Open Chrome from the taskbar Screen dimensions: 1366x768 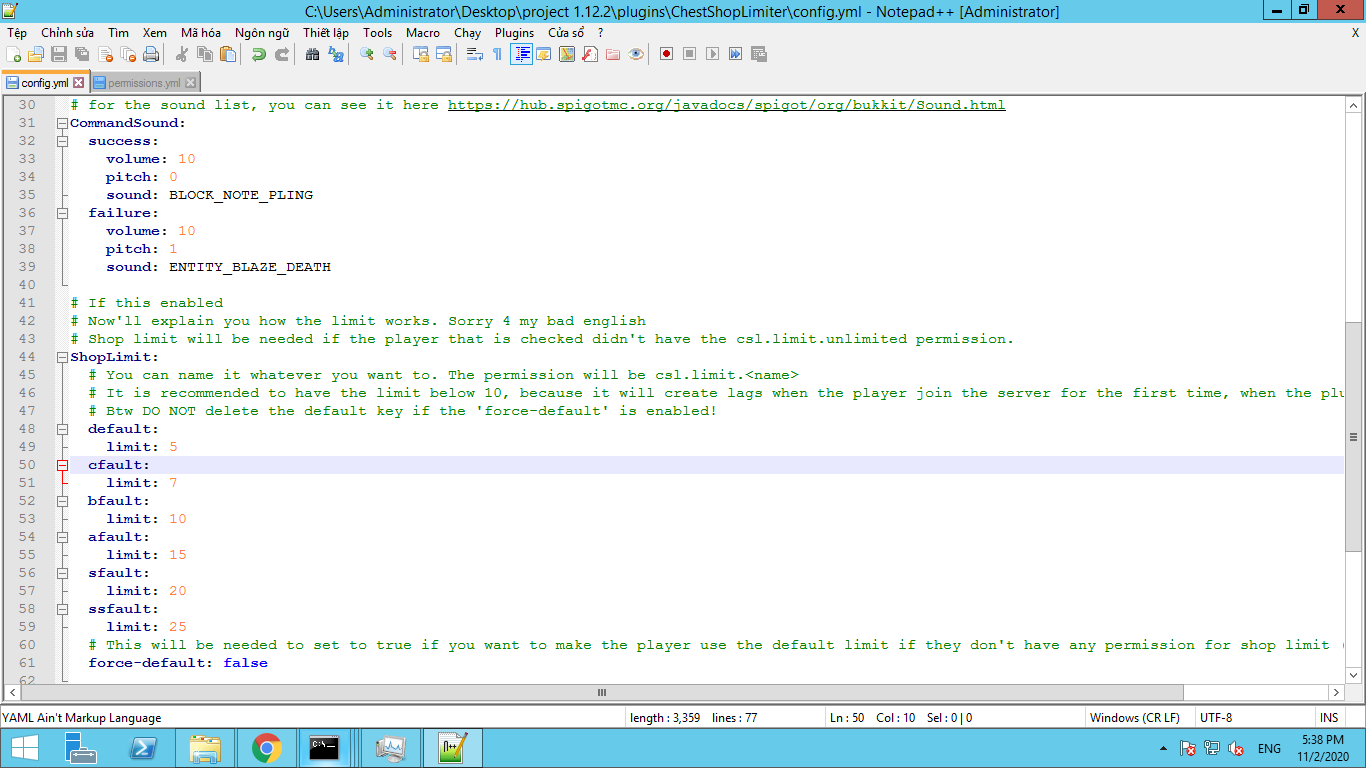point(266,748)
